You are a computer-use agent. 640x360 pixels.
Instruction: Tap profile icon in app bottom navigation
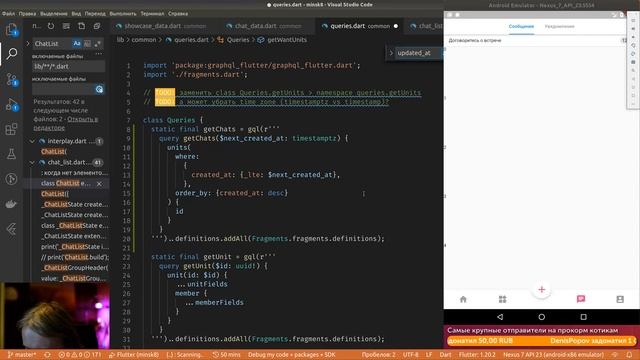[620, 299]
